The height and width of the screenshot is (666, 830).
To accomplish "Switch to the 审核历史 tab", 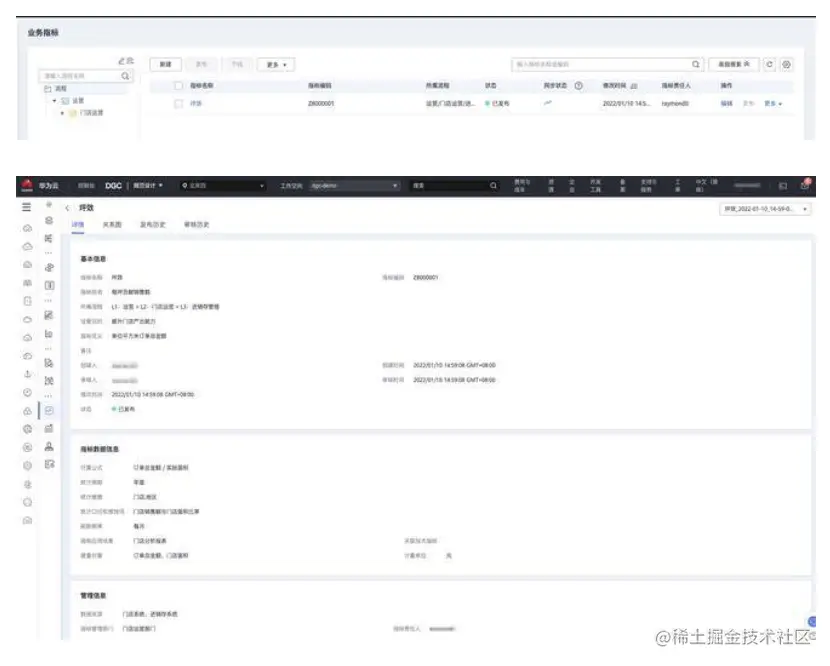I will click(196, 224).
